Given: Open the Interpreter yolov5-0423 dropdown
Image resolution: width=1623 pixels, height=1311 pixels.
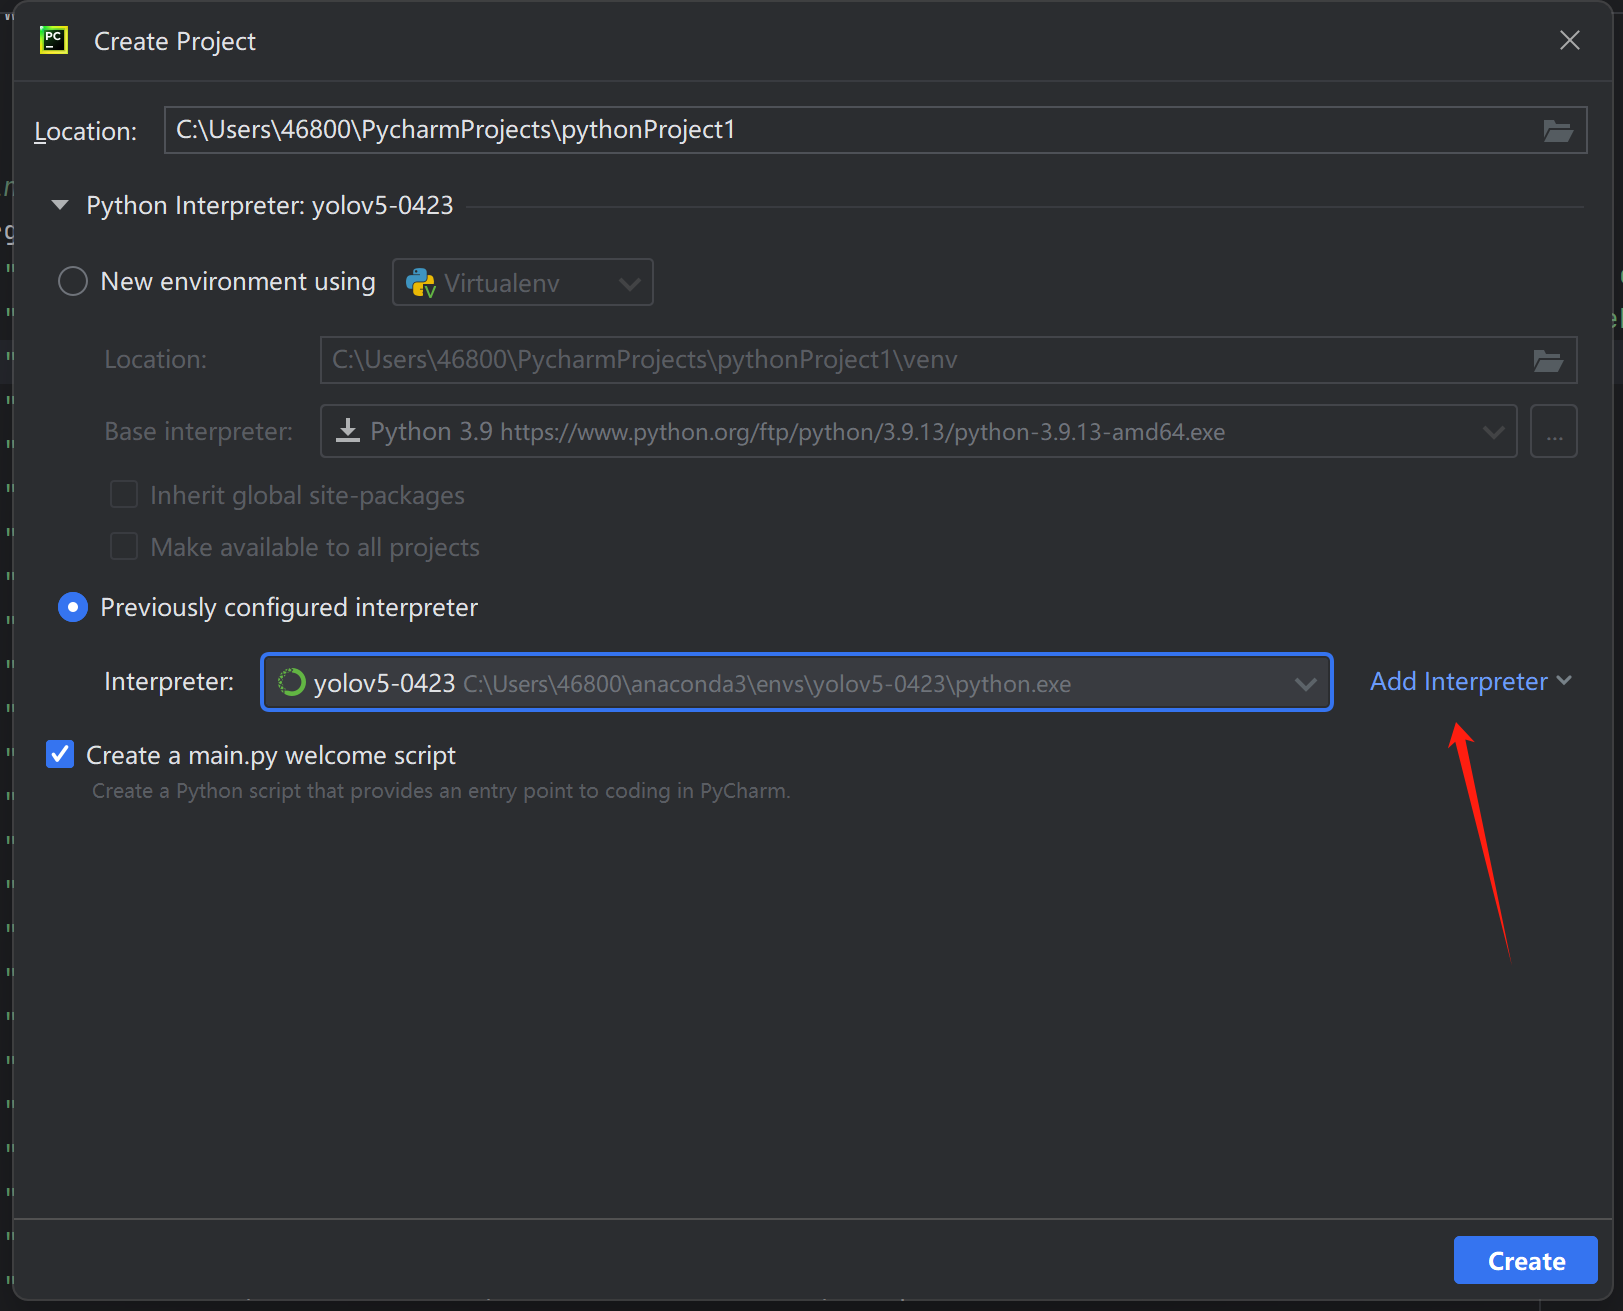Looking at the screenshot, I should coord(1305,683).
